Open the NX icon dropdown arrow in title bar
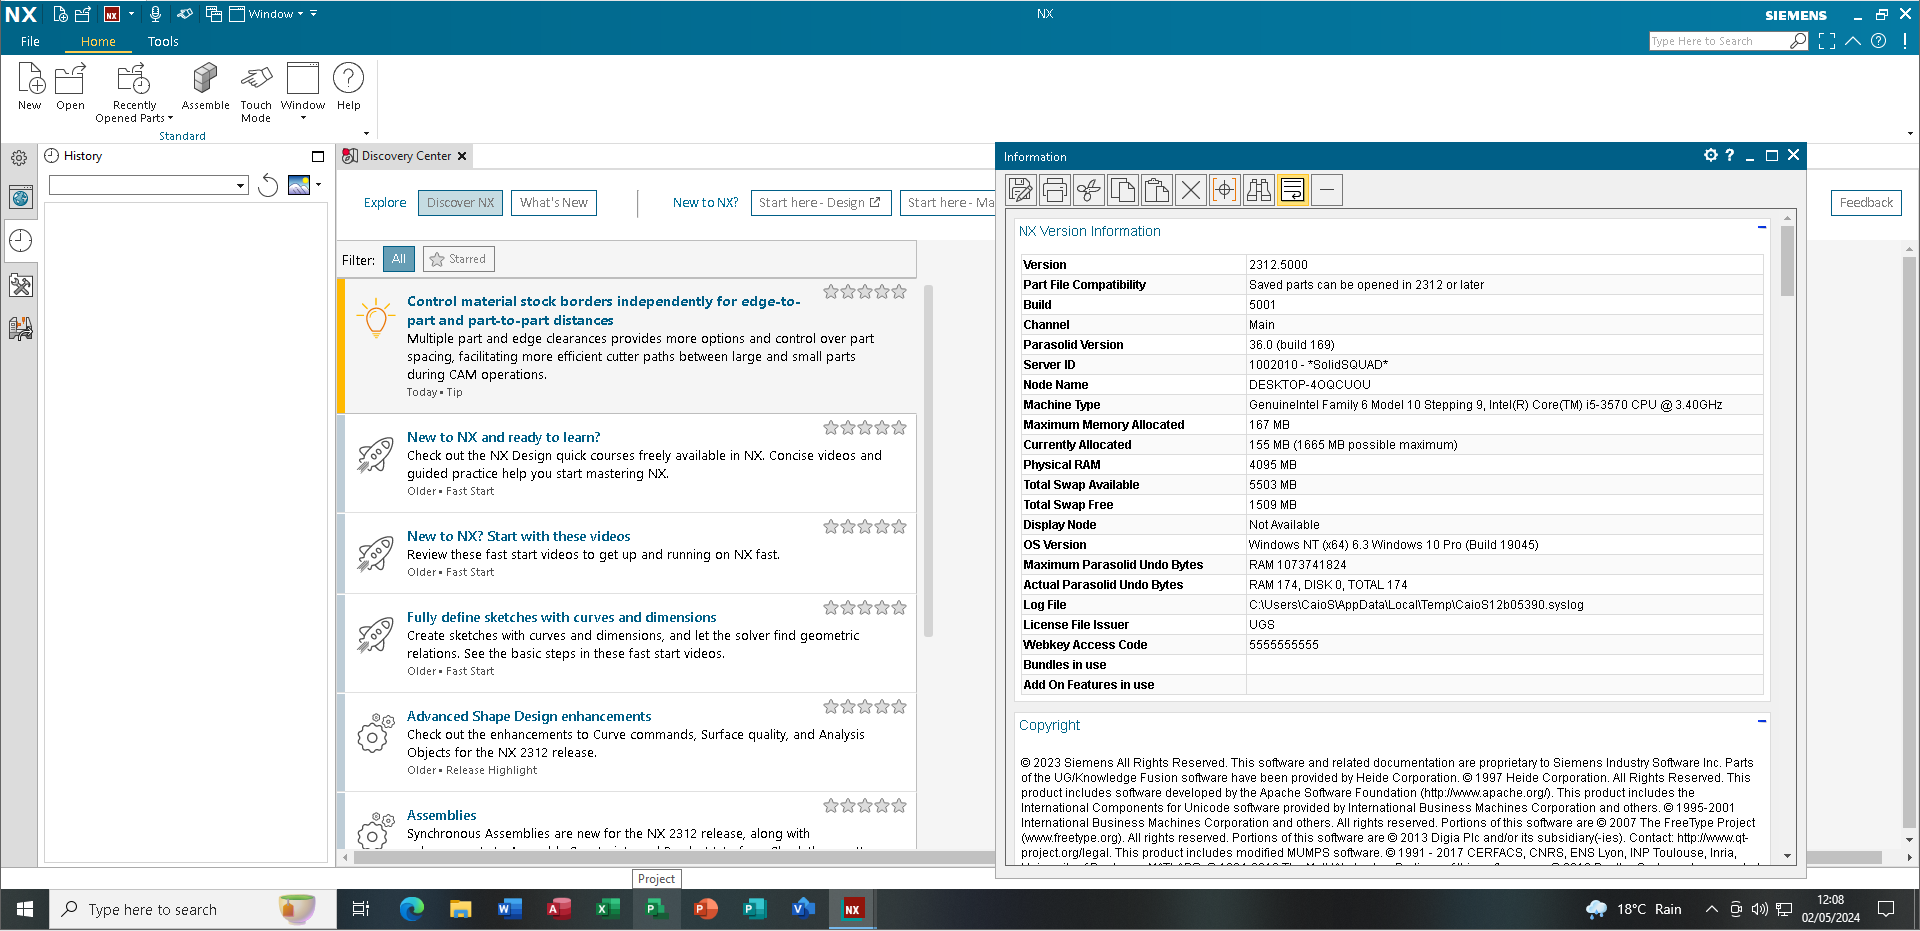 click(131, 14)
